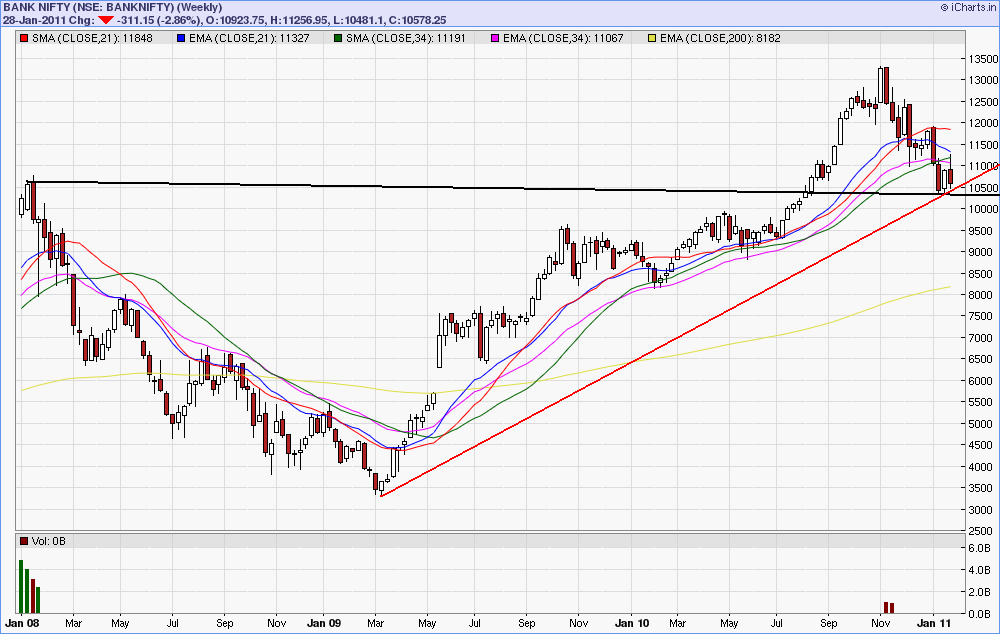This screenshot has height=634, width=1000.
Task: Click the yellow EMA (CLOSE,200) legend swatch
Action: click(652, 38)
